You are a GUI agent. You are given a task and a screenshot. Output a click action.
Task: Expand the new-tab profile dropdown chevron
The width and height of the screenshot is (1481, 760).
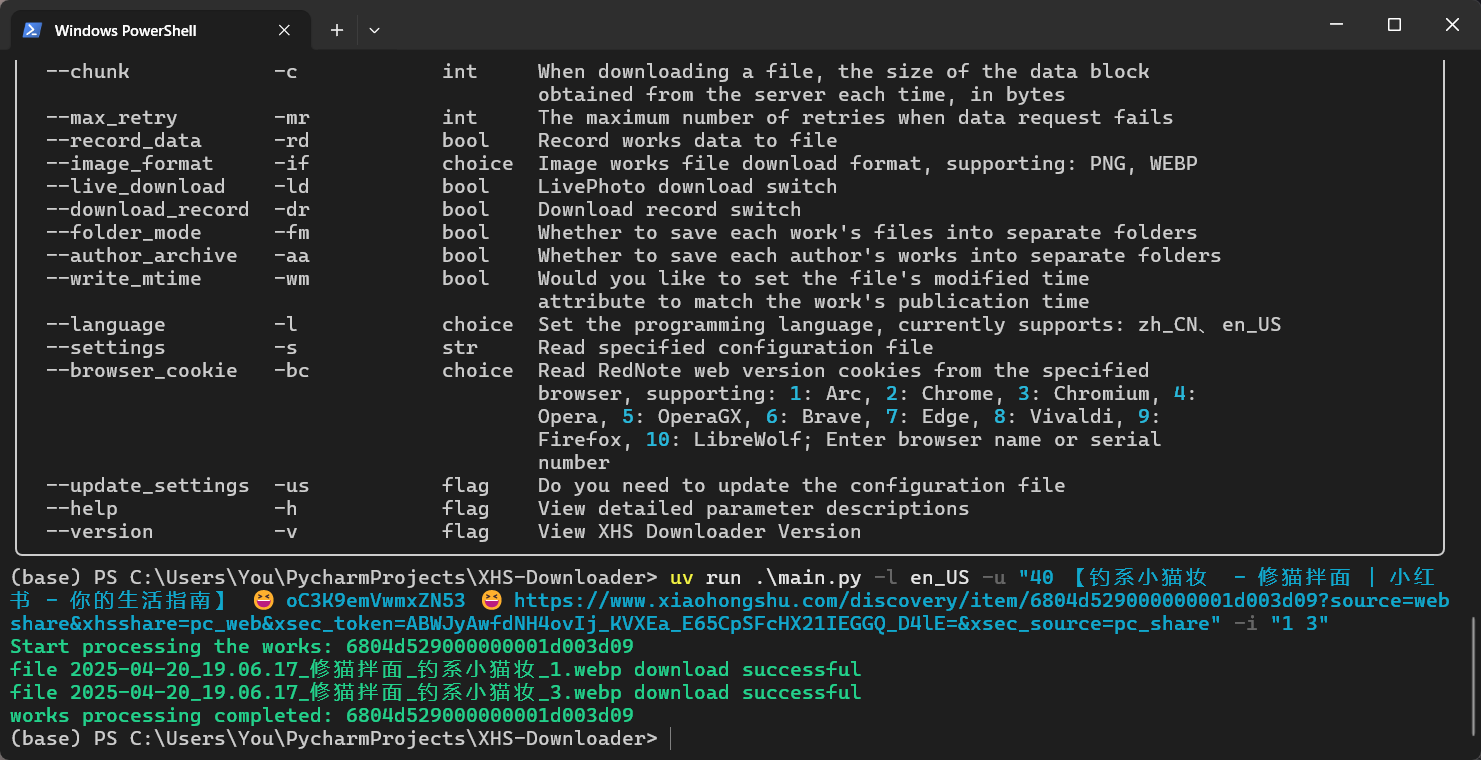(374, 30)
